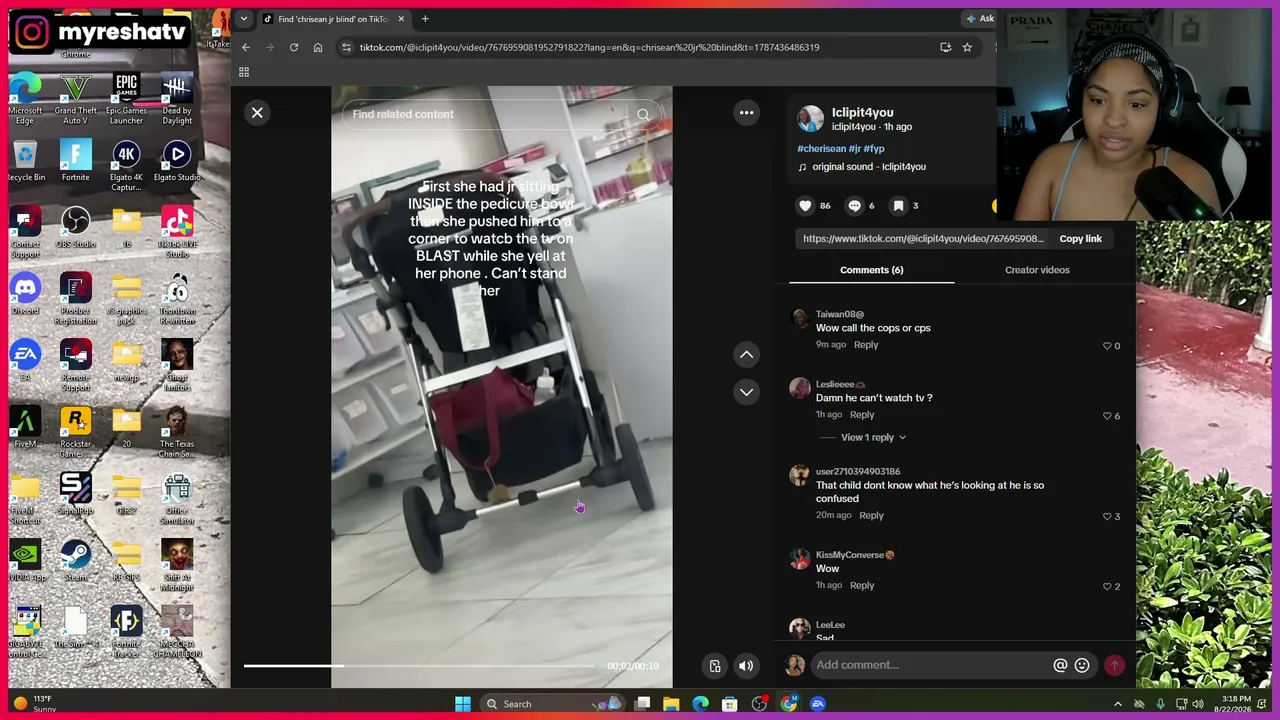This screenshot has height=720, width=1280.
Task: Open TikTok LIVE Studio desktop icon
Action: click(x=177, y=232)
